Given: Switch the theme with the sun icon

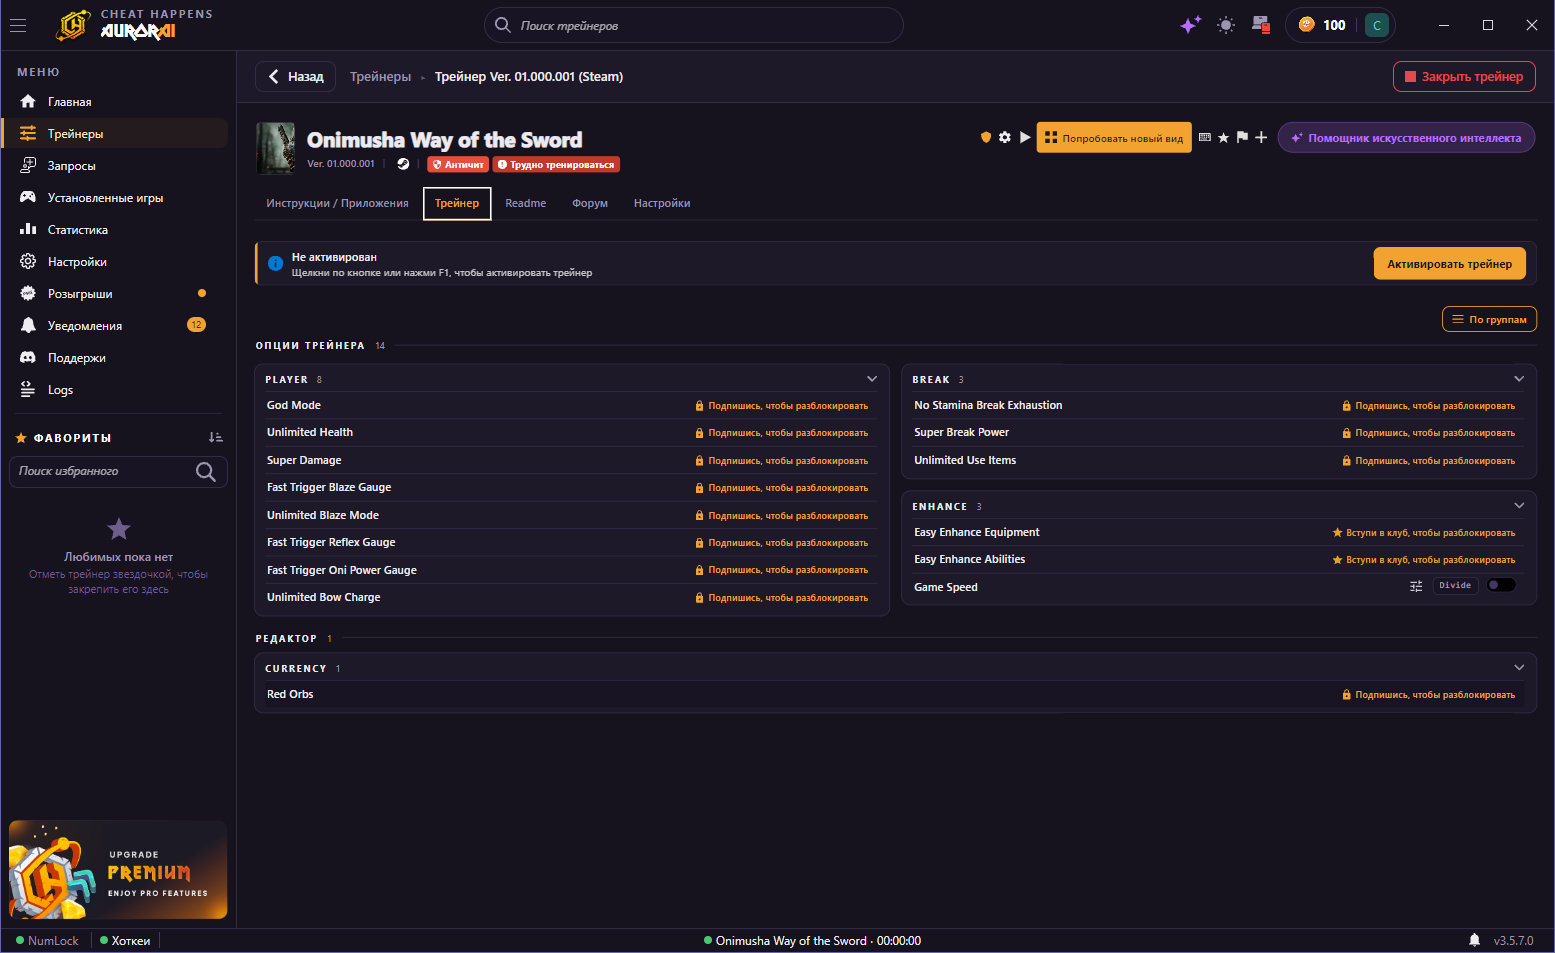Looking at the screenshot, I should [1226, 25].
